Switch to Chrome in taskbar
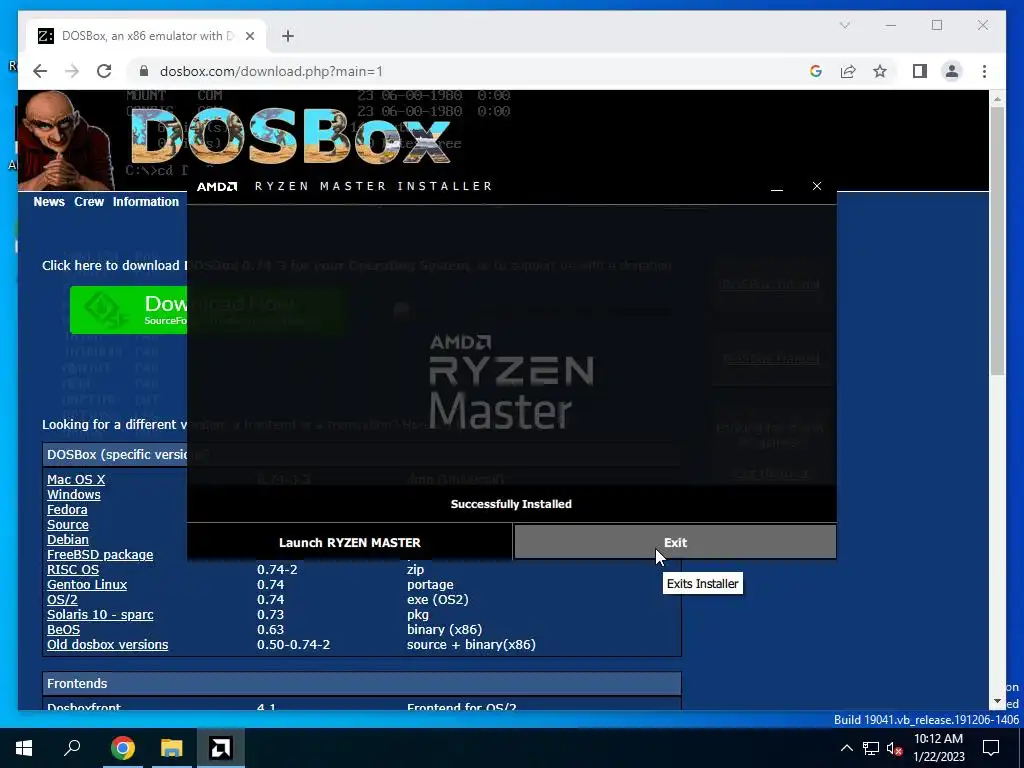This screenshot has height=768, width=1024. click(x=123, y=748)
